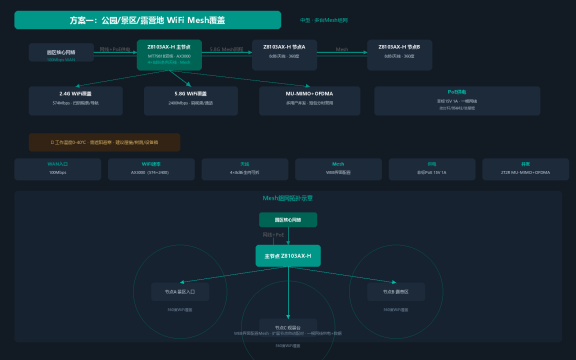Select the Z8103AX-H 节点A box

pos(284,55)
